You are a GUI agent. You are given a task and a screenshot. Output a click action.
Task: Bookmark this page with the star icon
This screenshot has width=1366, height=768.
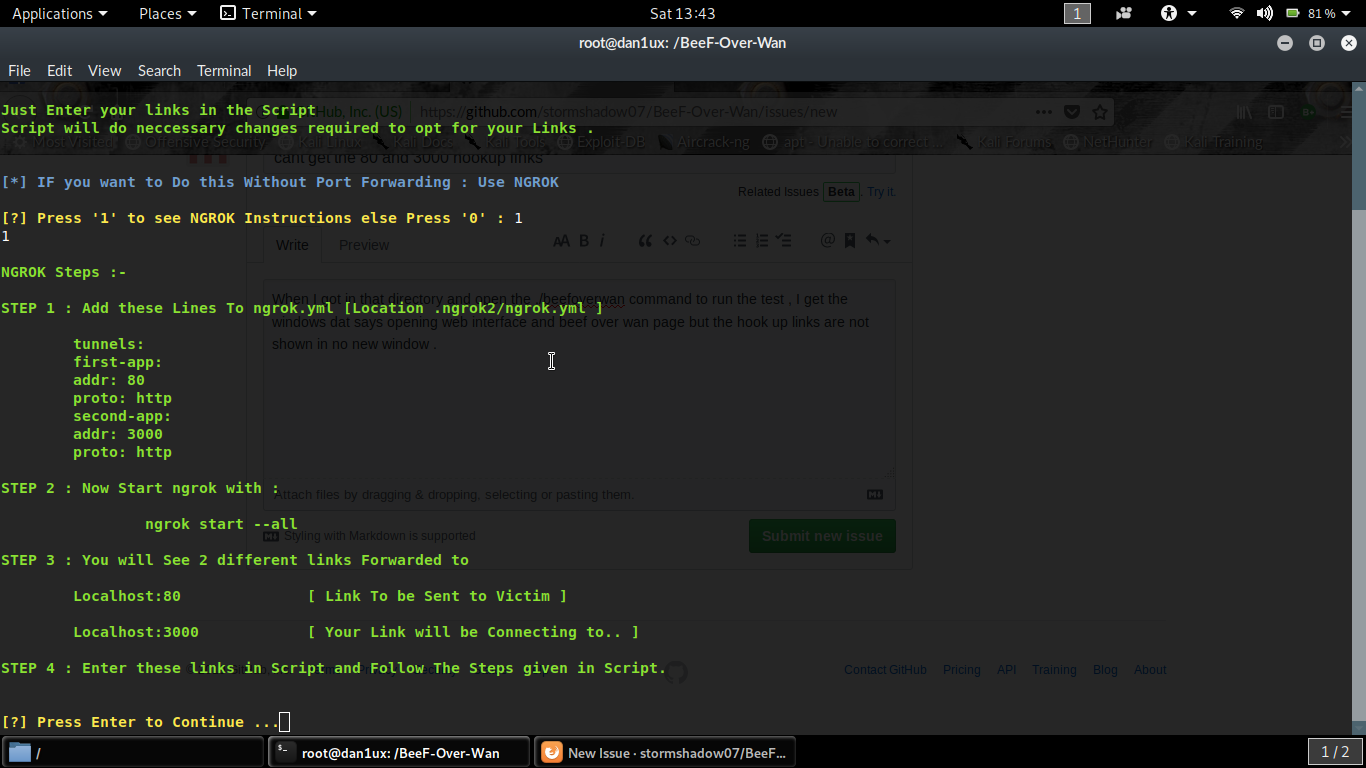pyautogui.click(x=1100, y=112)
